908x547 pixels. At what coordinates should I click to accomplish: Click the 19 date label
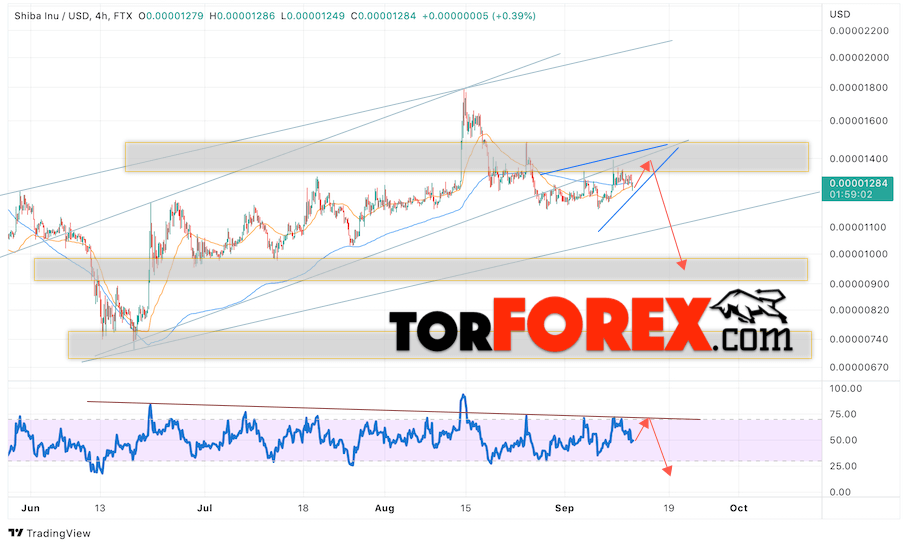pos(669,508)
